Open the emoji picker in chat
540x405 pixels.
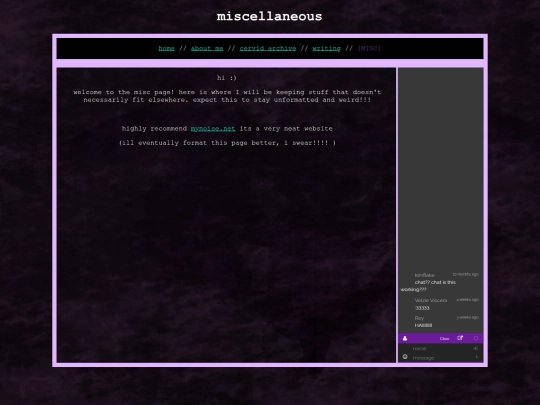pos(405,357)
